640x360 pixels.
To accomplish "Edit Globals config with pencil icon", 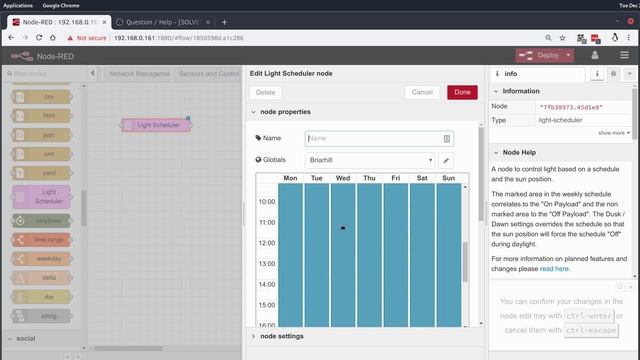I will (x=446, y=160).
